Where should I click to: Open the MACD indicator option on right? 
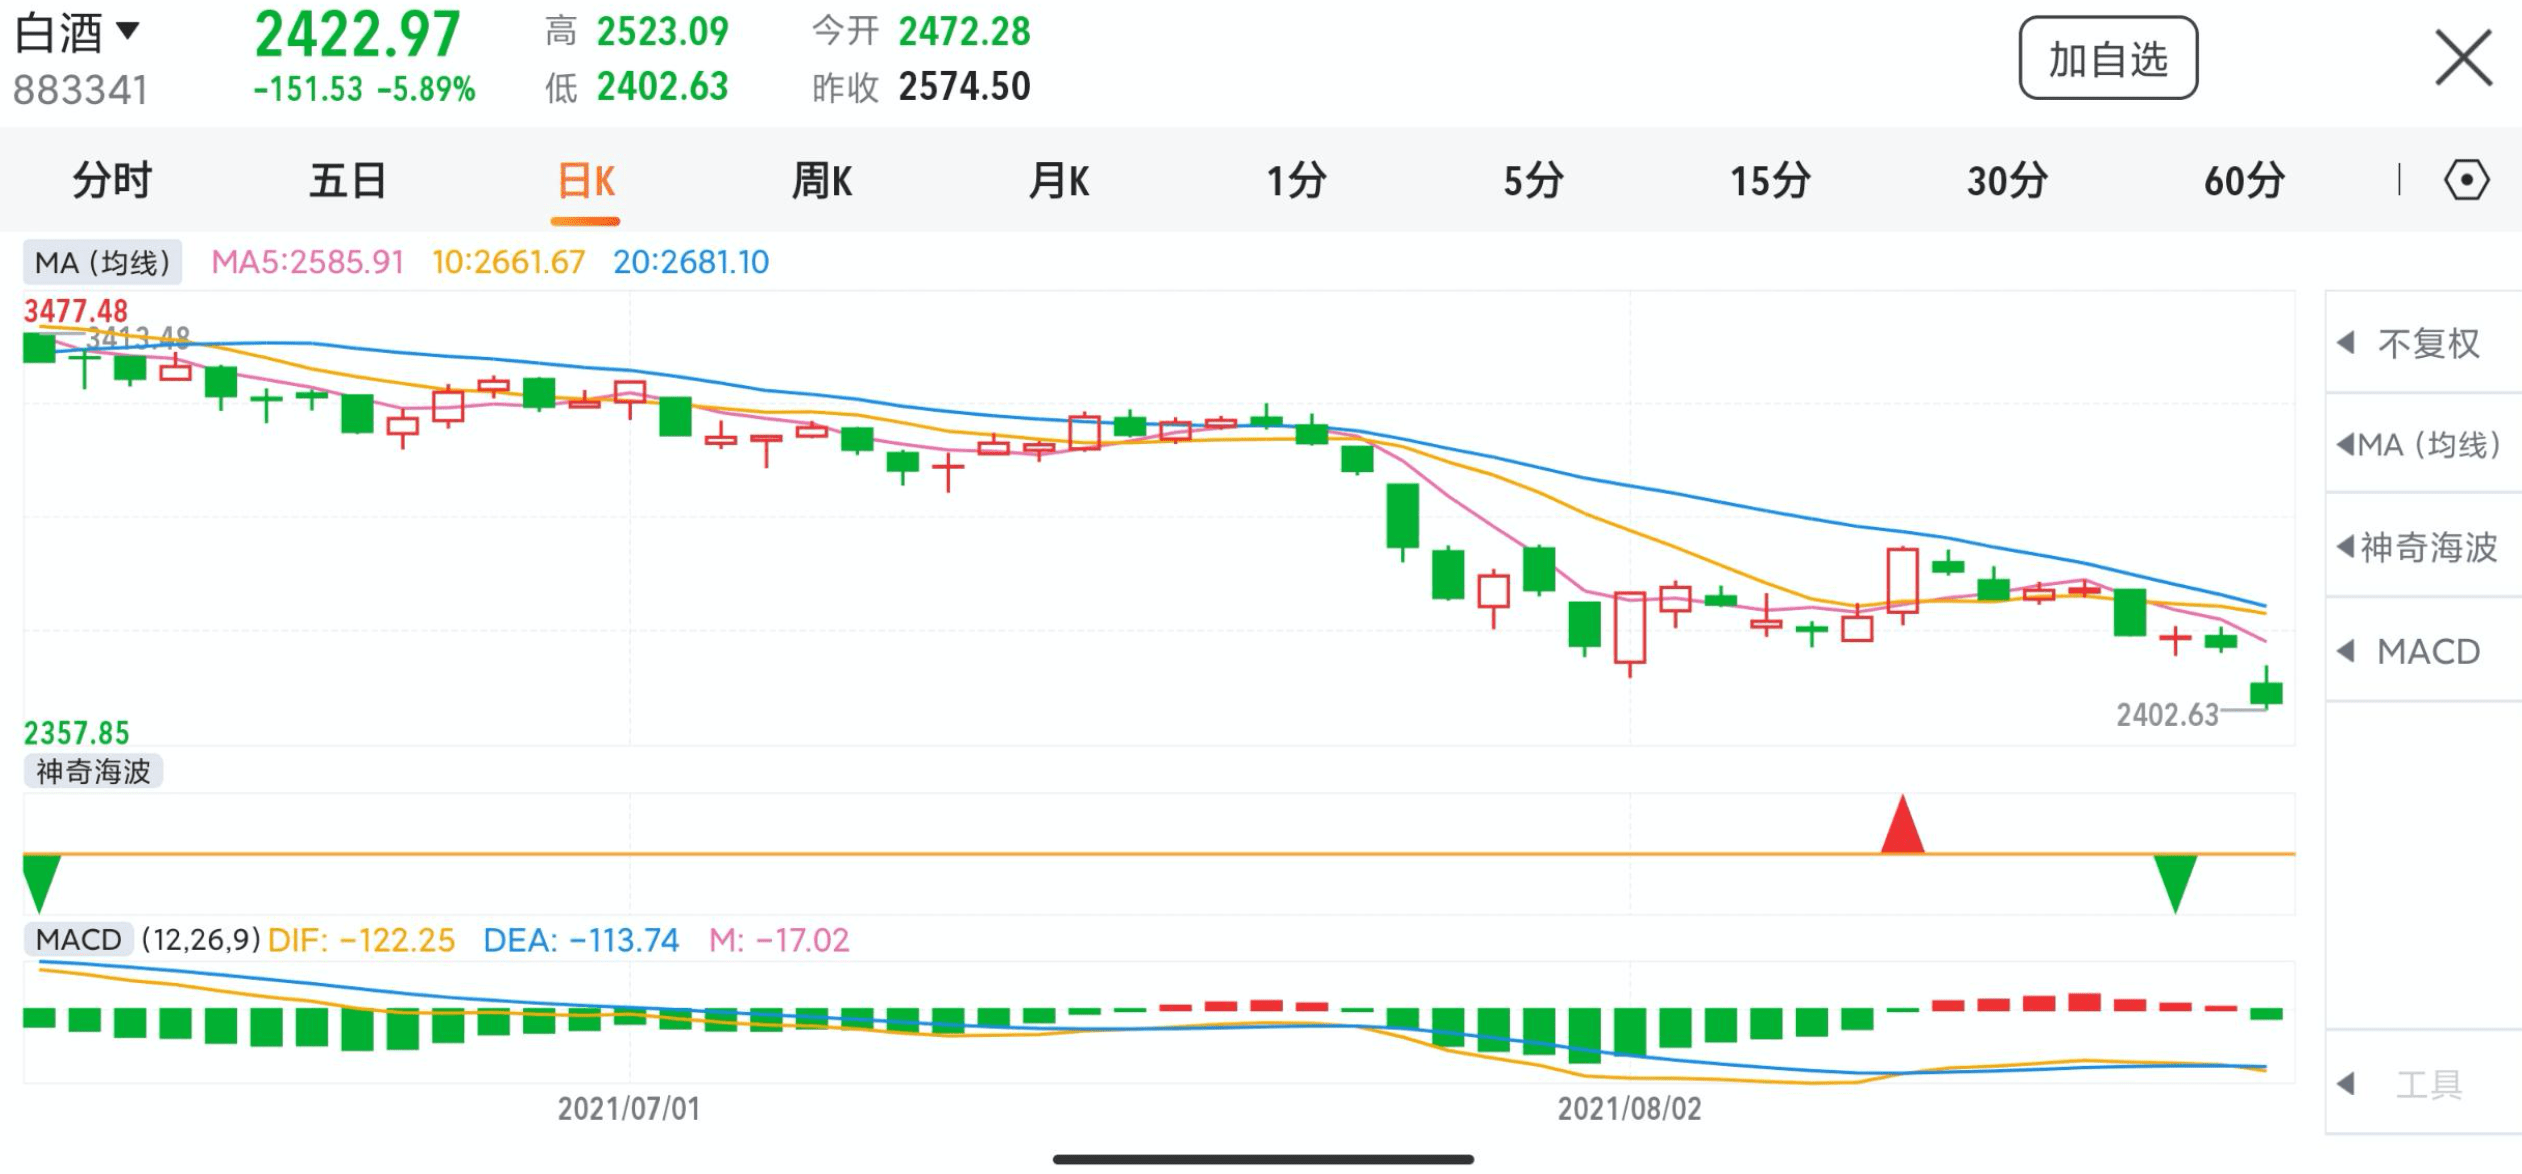pos(2423,651)
